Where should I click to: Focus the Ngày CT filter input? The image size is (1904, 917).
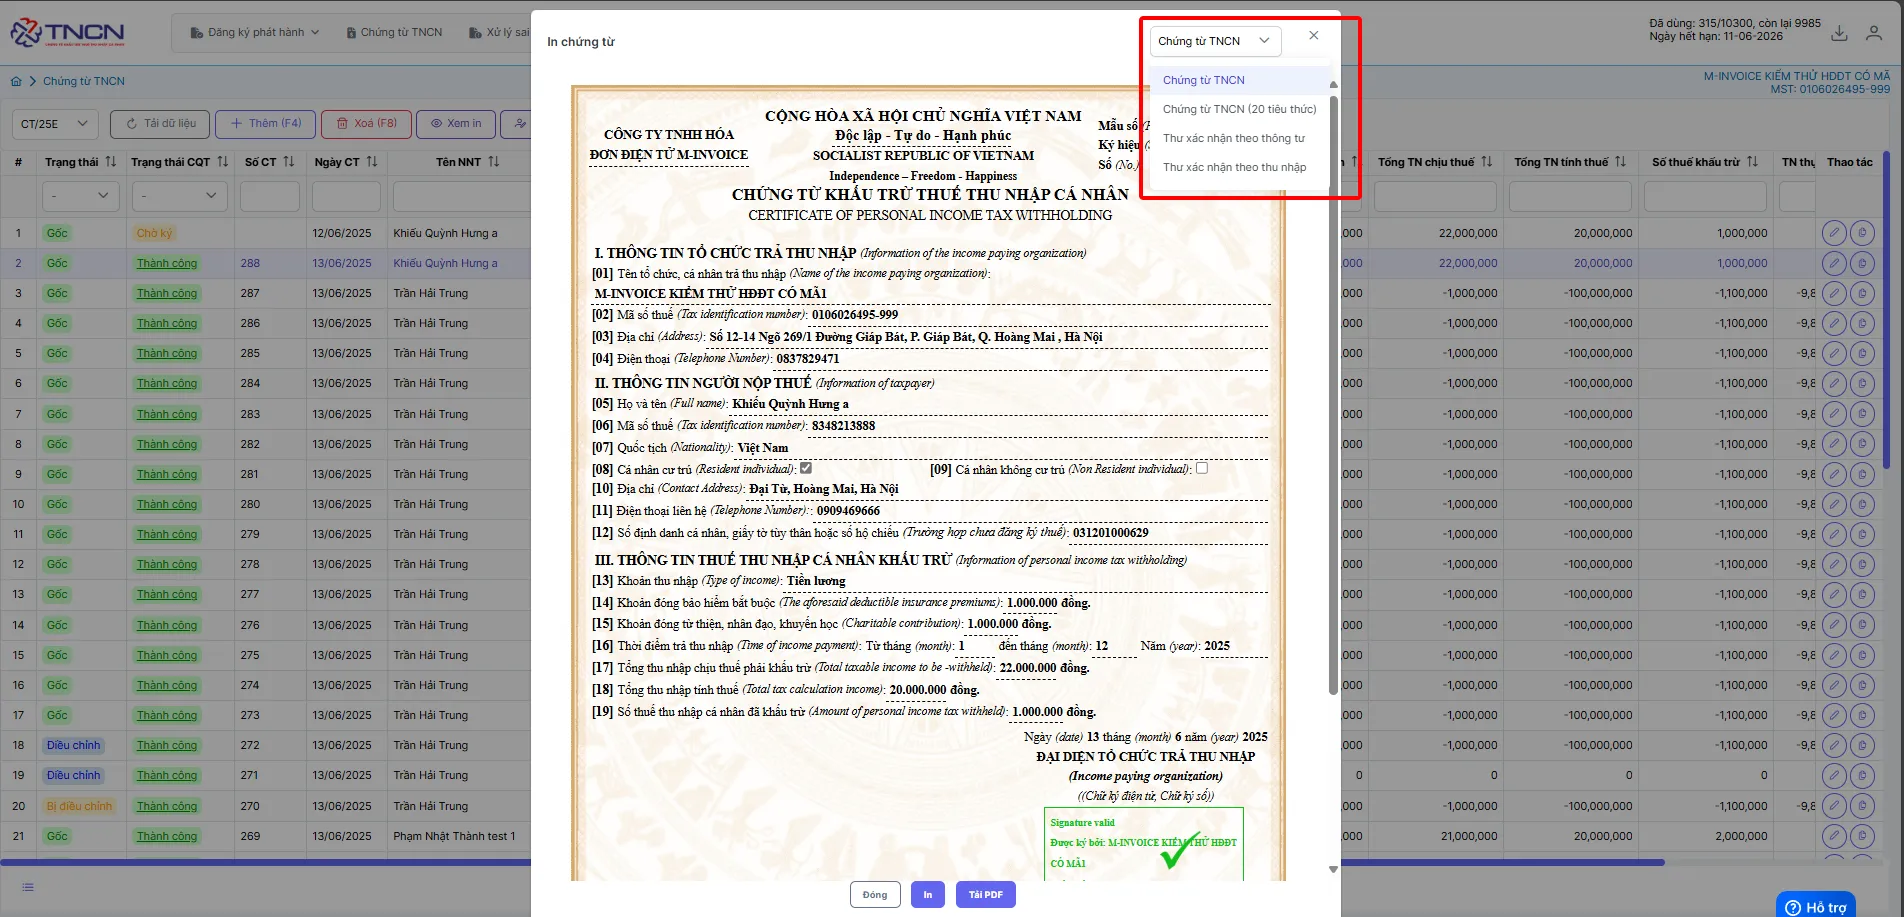pyautogui.click(x=346, y=196)
